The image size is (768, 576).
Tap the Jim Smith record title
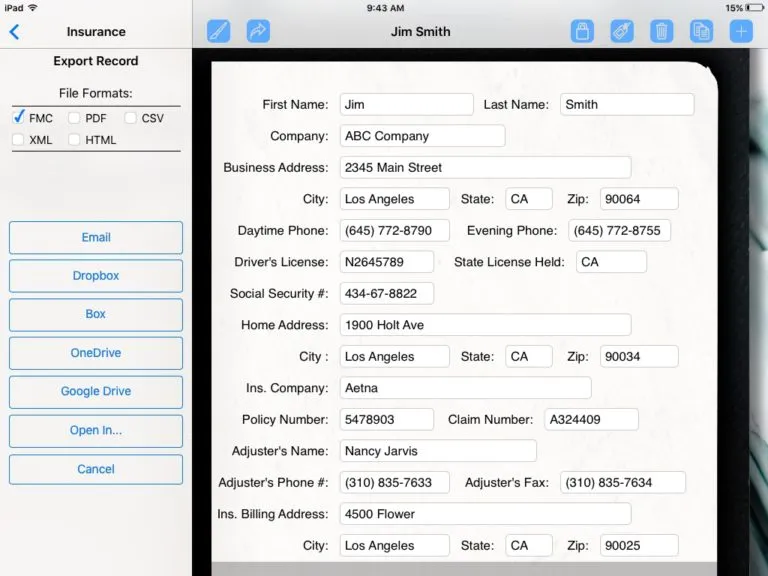420,32
